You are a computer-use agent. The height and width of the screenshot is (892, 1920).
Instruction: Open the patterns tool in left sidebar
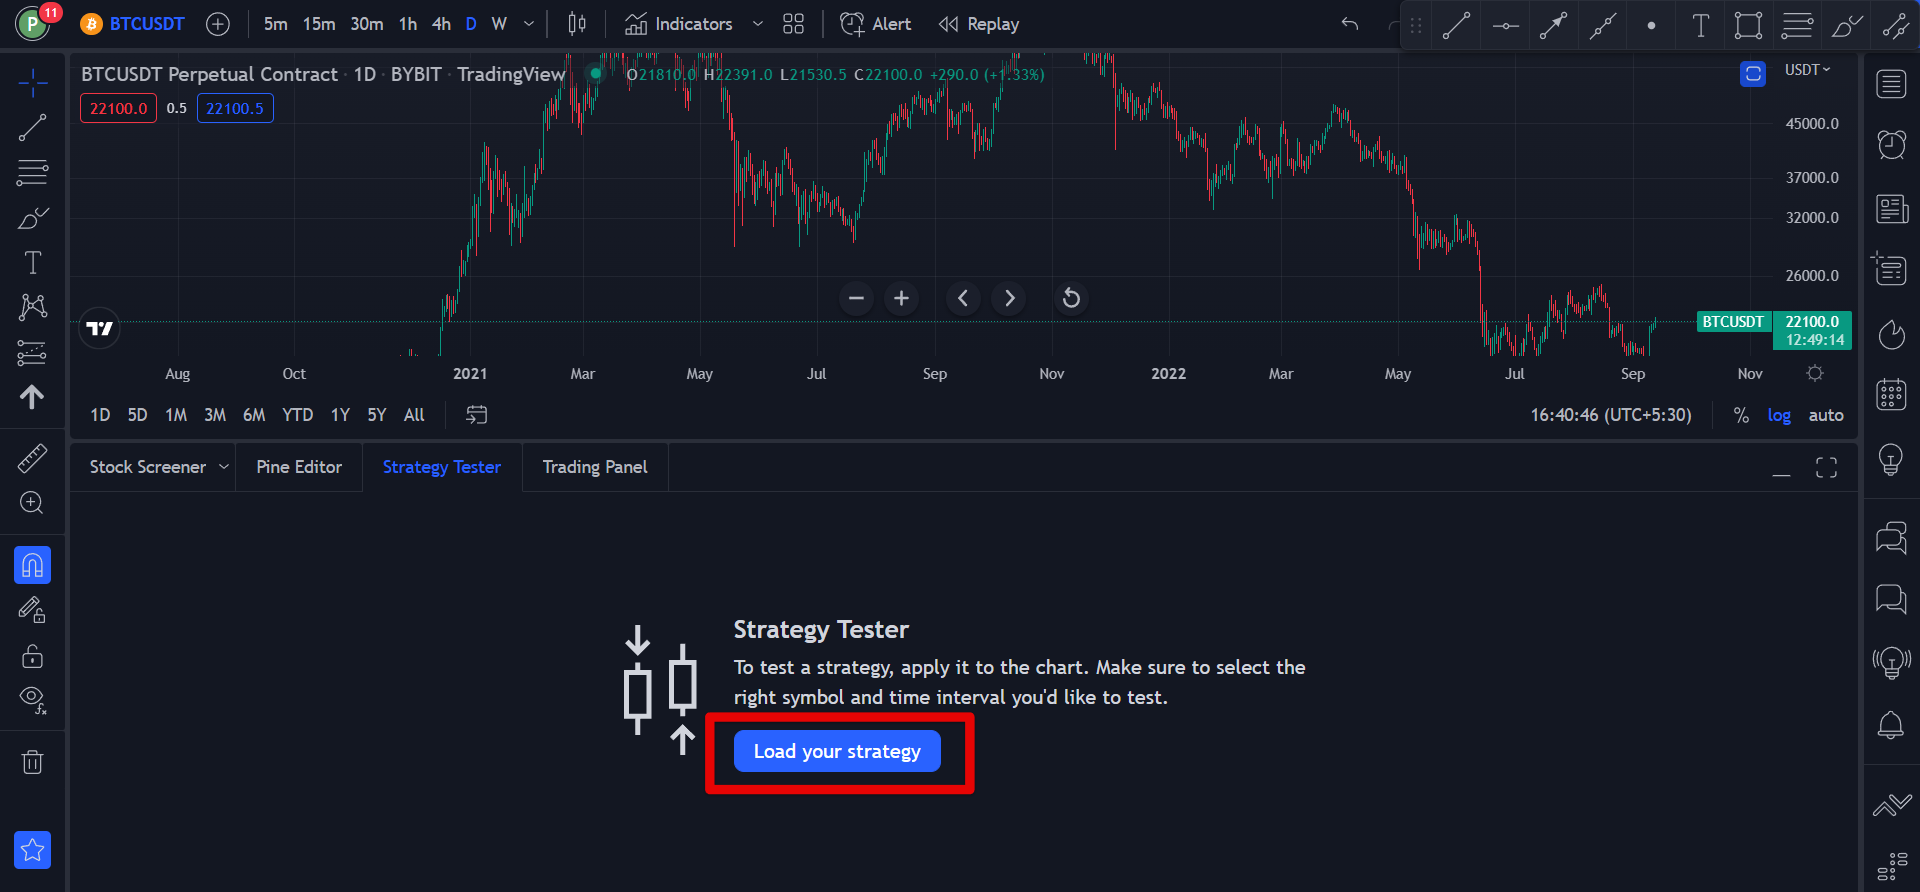coord(32,307)
